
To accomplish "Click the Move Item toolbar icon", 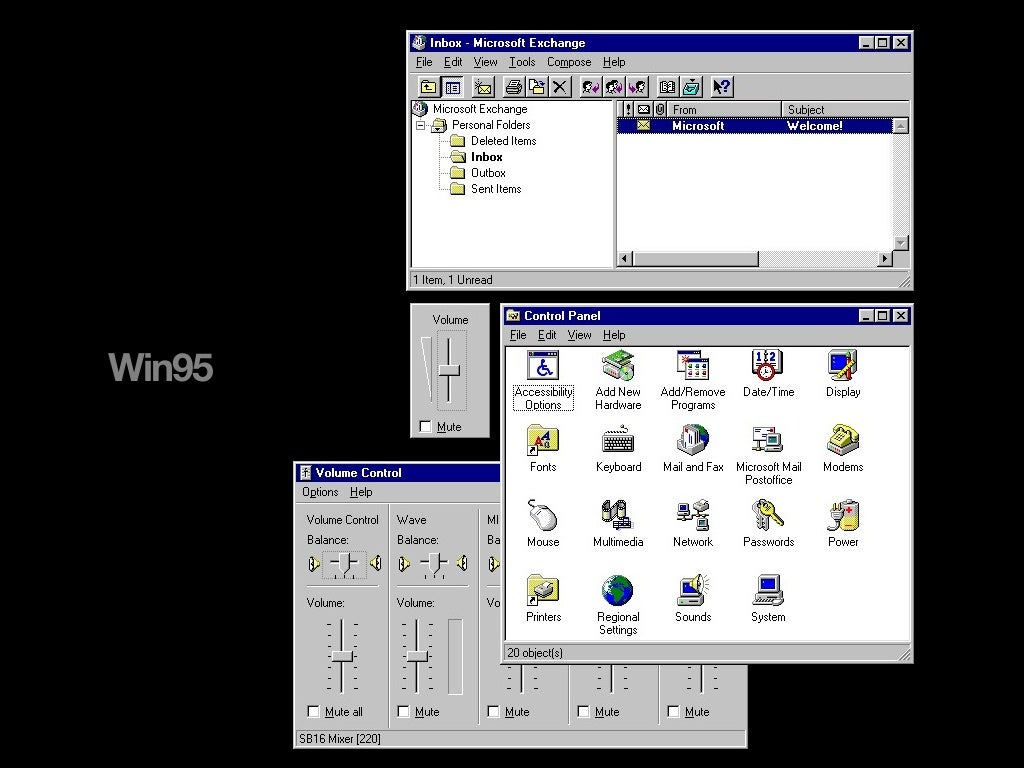I will tap(537, 87).
